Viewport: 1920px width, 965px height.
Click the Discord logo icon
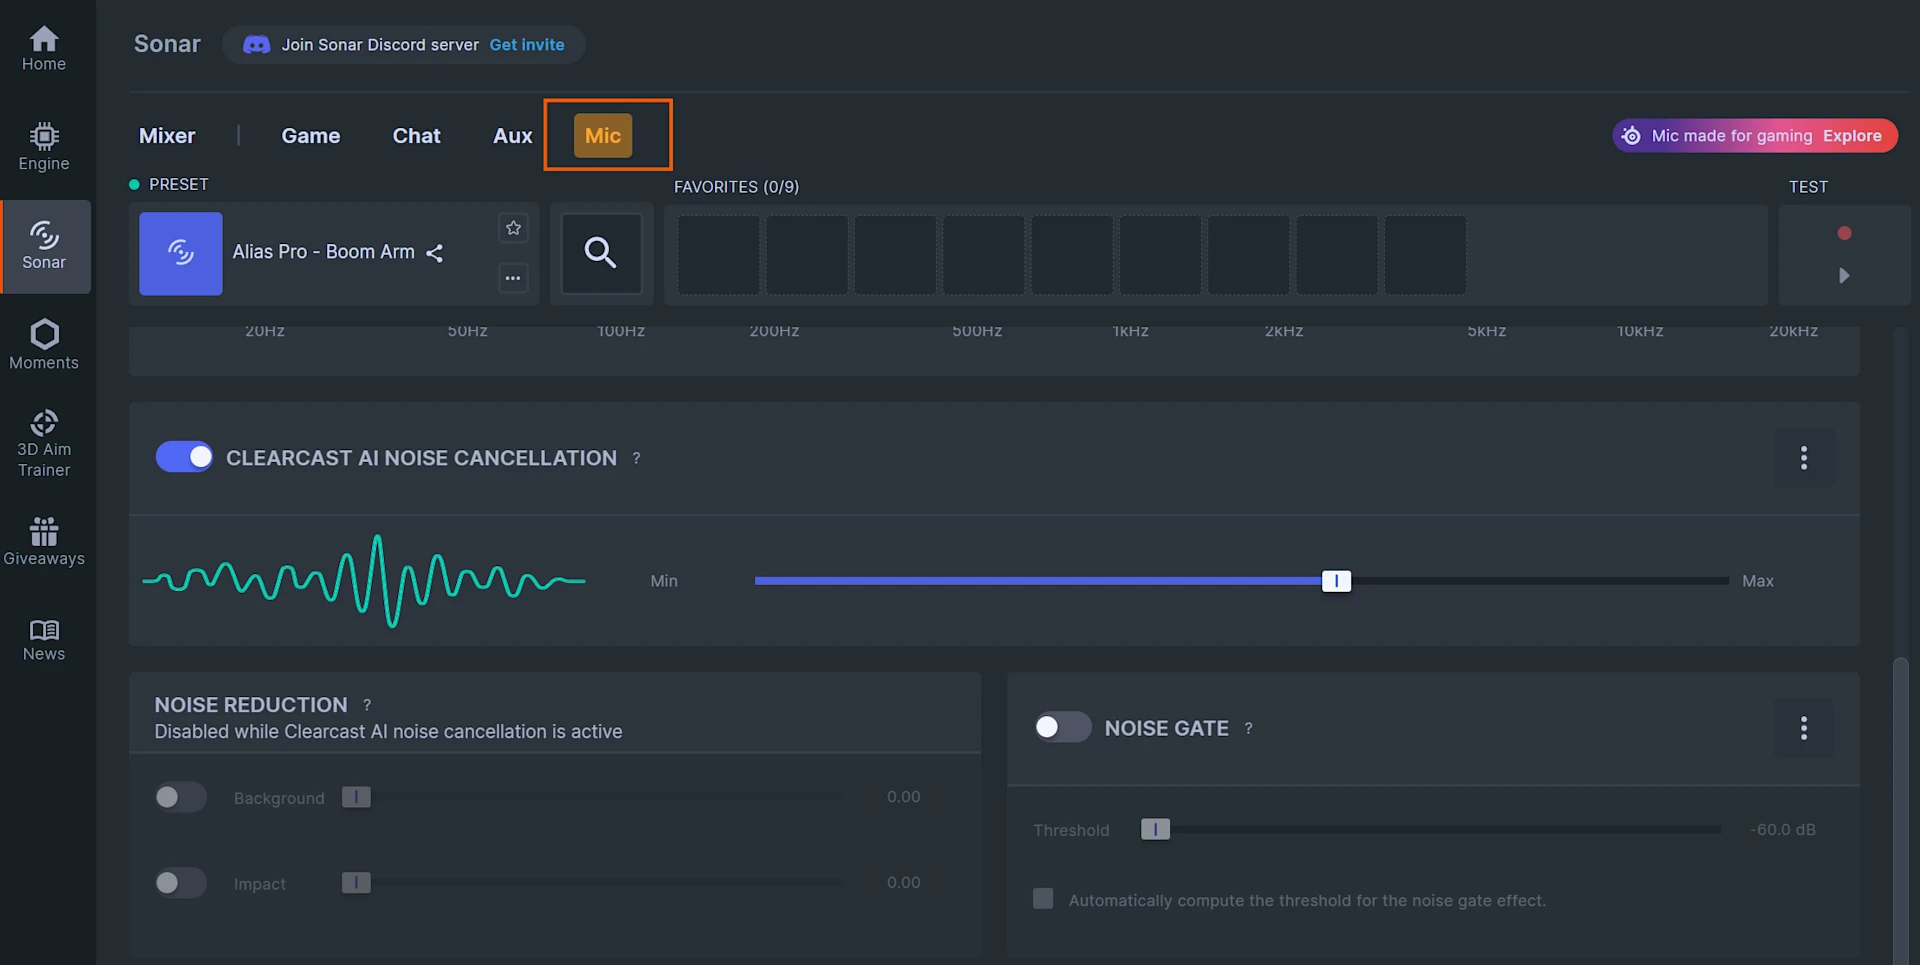(x=257, y=45)
